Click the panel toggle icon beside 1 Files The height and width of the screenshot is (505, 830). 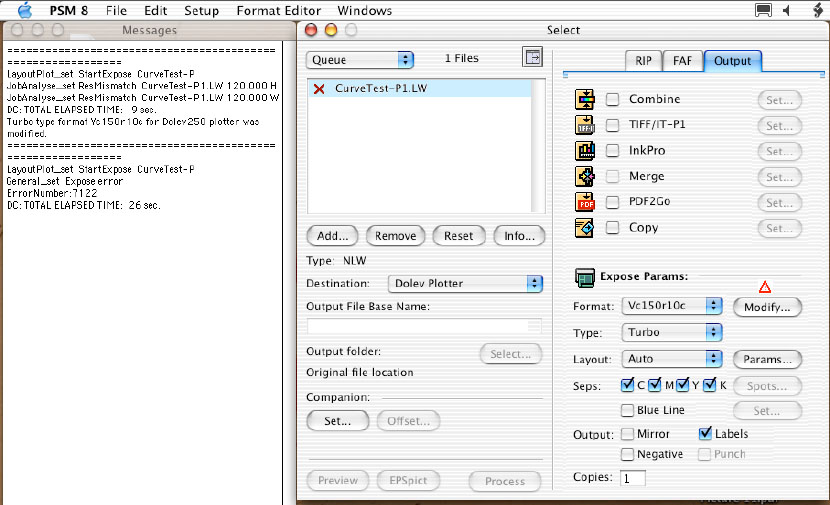[x=533, y=57]
